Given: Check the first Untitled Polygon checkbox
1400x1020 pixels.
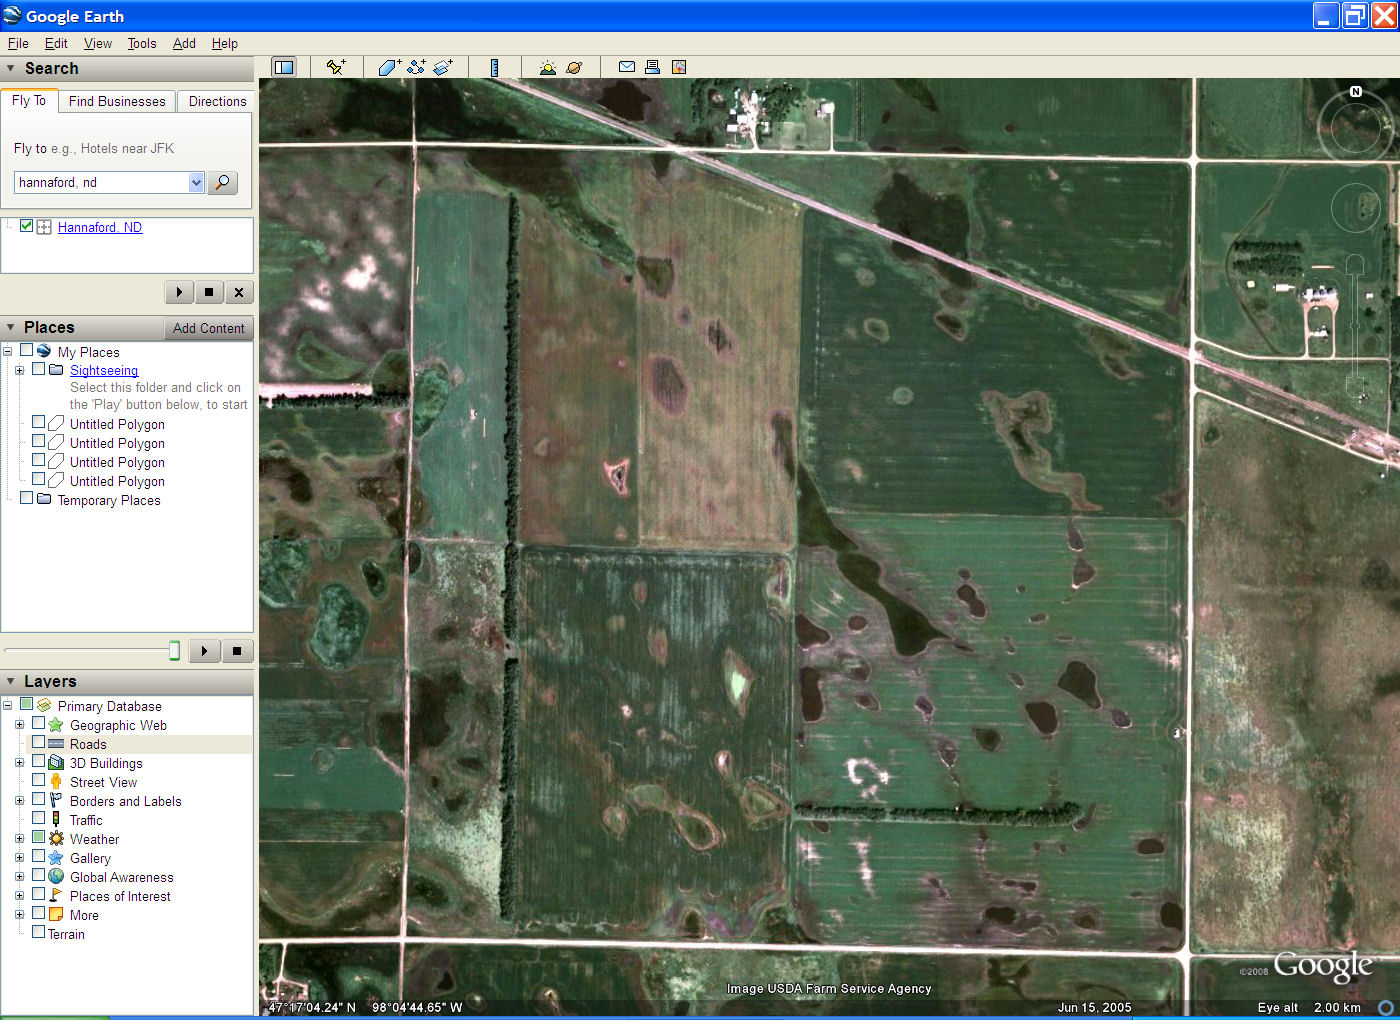Looking at the screenshot, I should coord(39,423).
